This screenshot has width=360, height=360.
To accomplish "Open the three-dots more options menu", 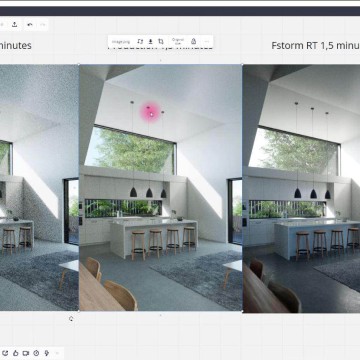I will click(206, 41).
